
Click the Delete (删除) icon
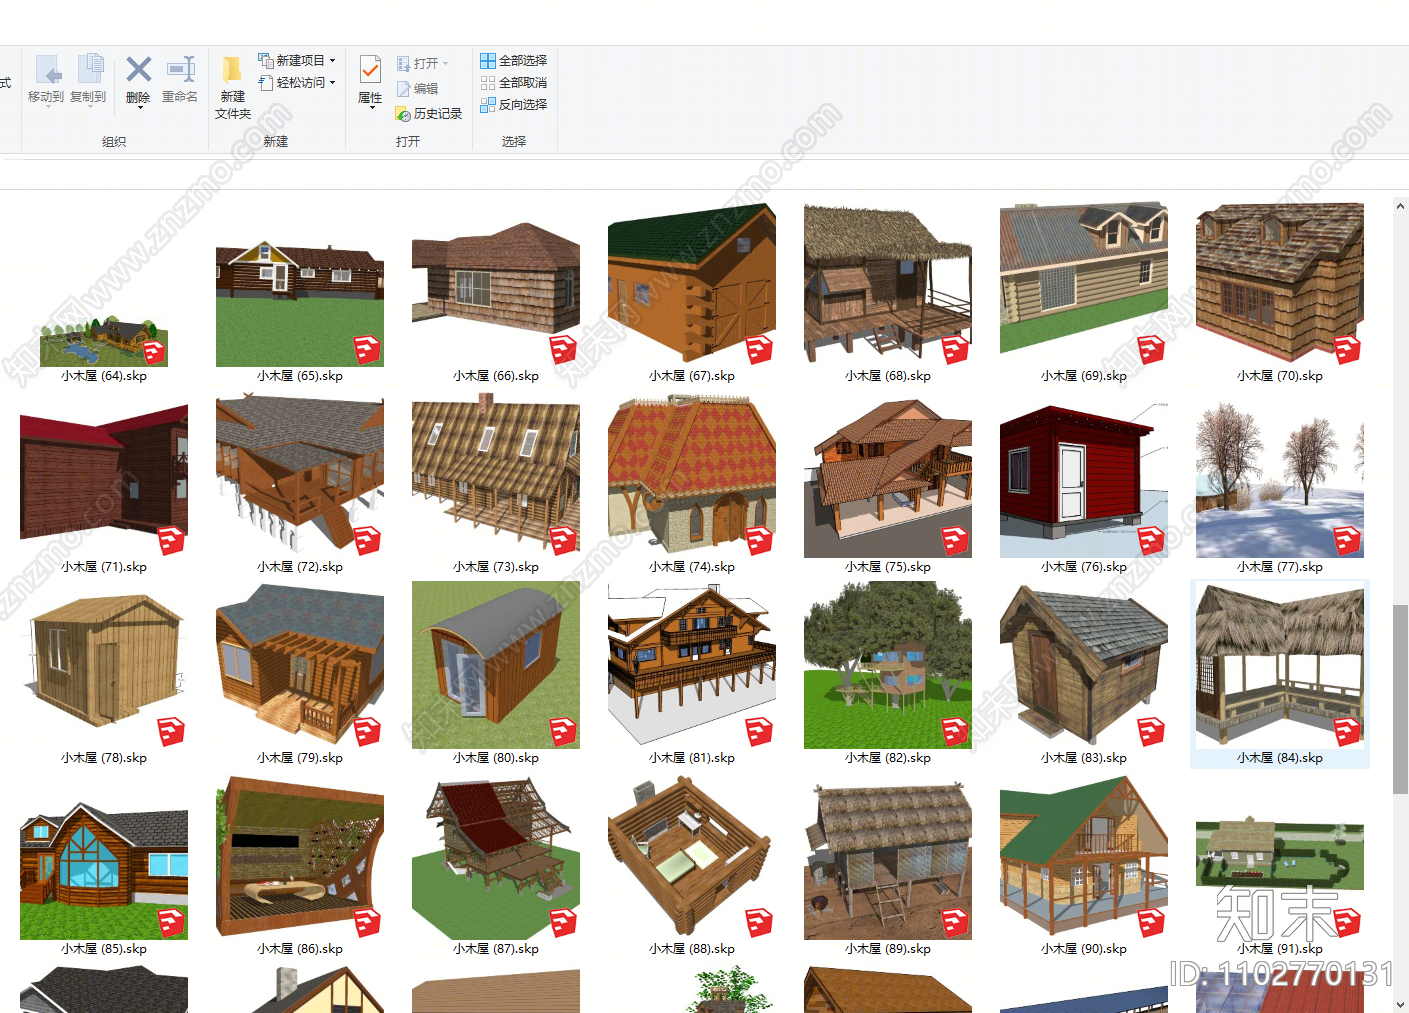pyautogui.click(x=139, y=69)
